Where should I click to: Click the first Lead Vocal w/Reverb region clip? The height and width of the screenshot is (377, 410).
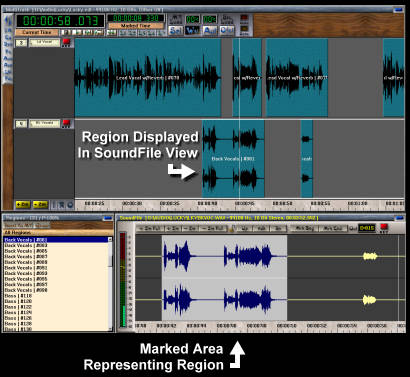click(148, 78)
